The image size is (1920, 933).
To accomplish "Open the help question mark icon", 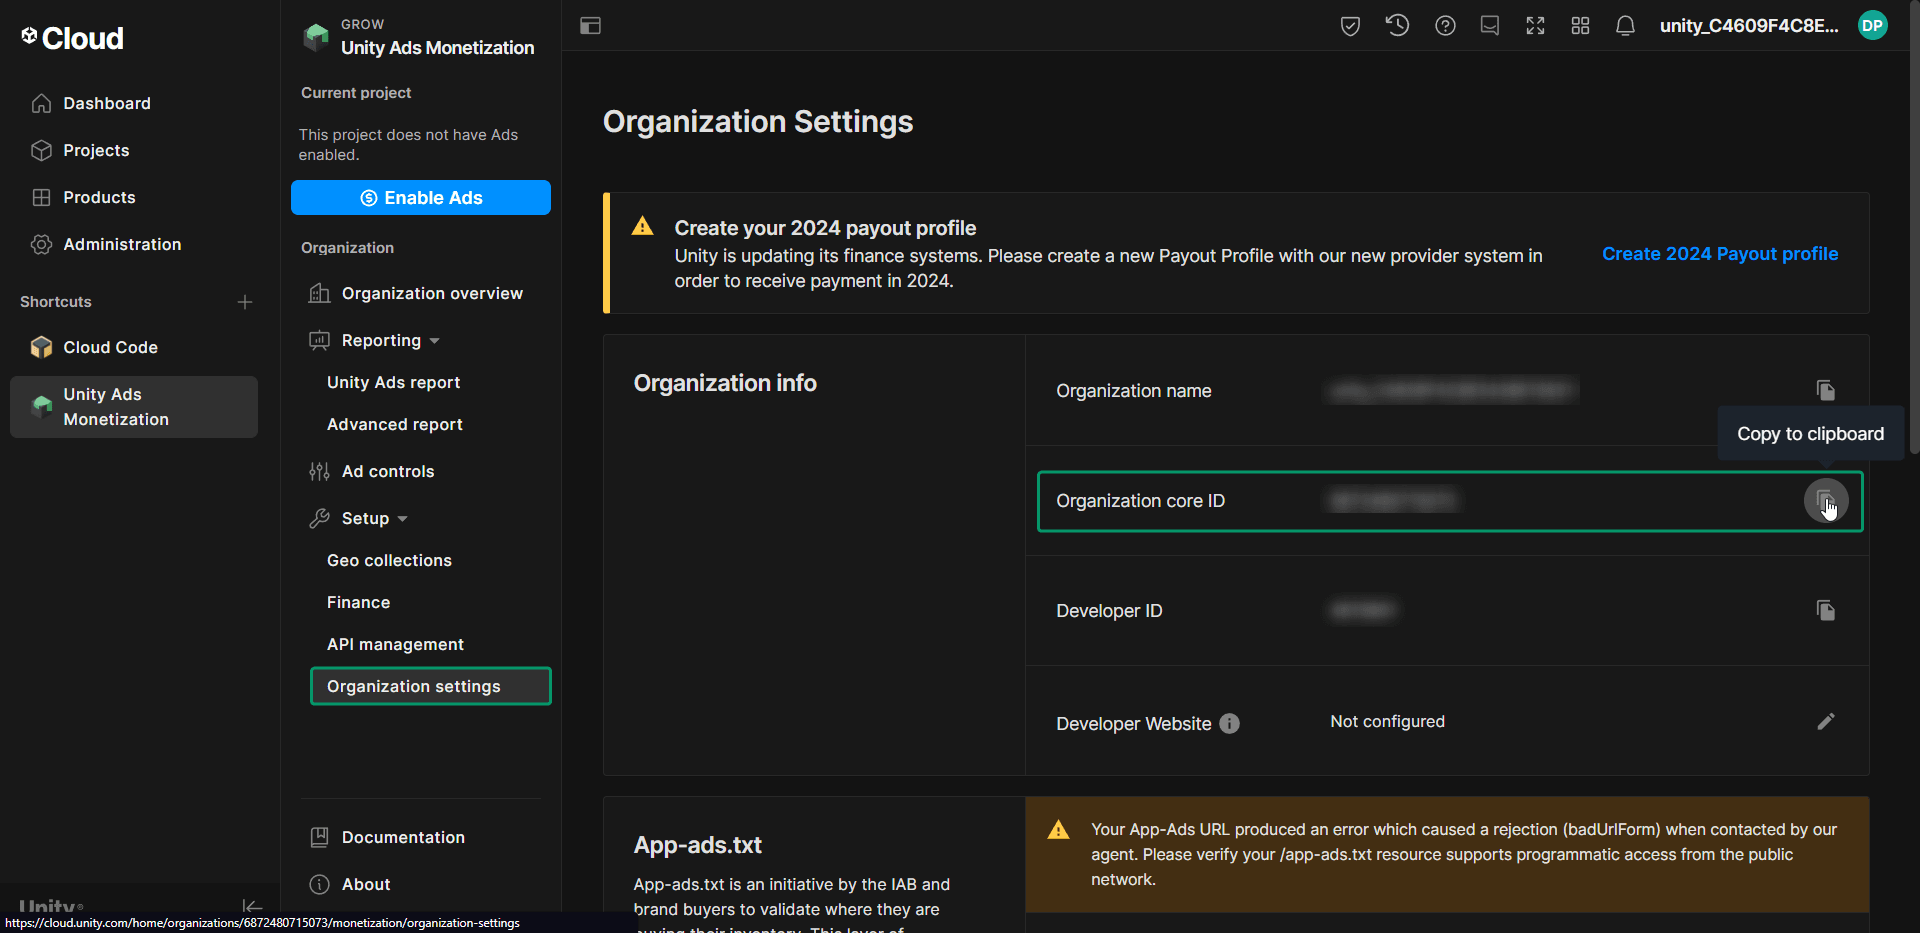I will coord(1445,26).
